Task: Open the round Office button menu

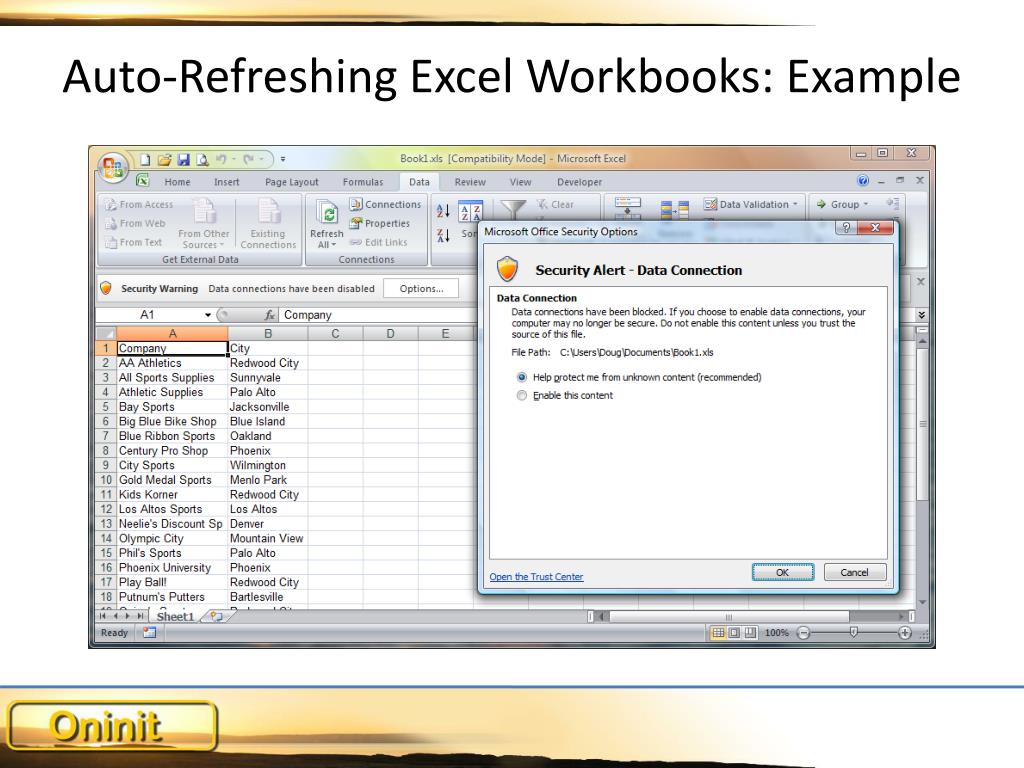Action: point(113,167)
